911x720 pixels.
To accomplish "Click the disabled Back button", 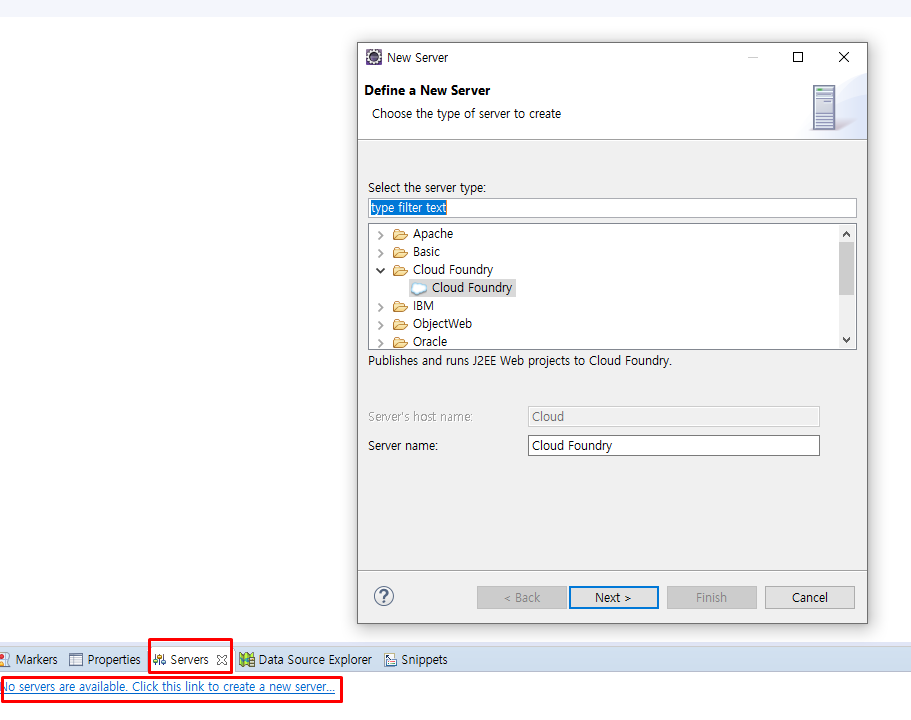I will click(522, 597).
